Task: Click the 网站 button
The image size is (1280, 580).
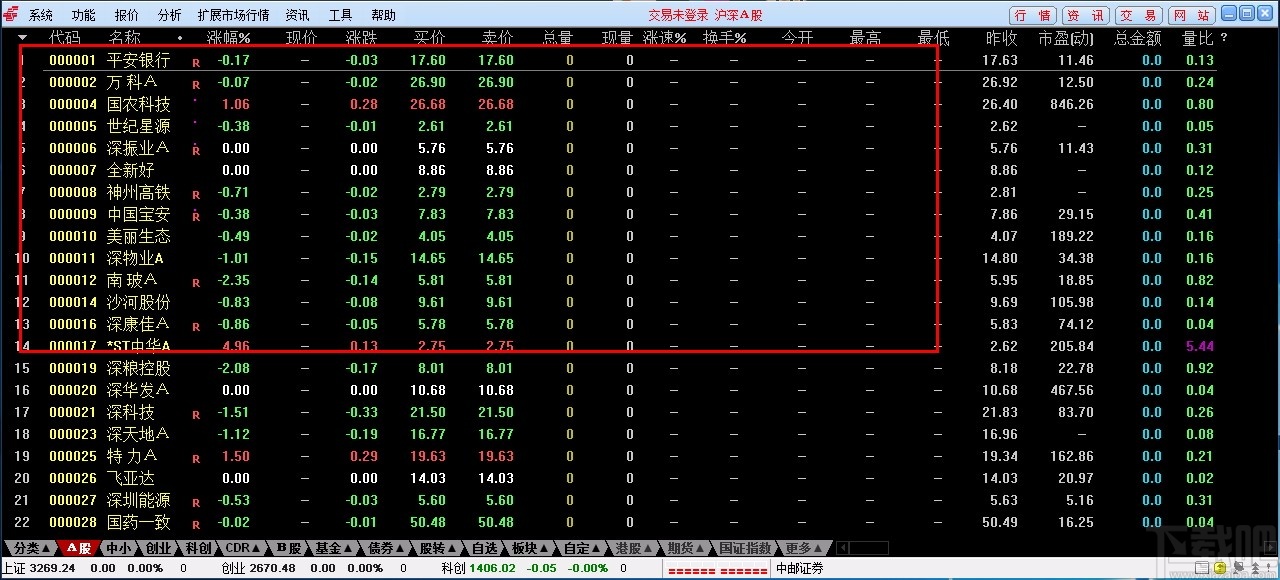Action: [x=1190, y=15]
